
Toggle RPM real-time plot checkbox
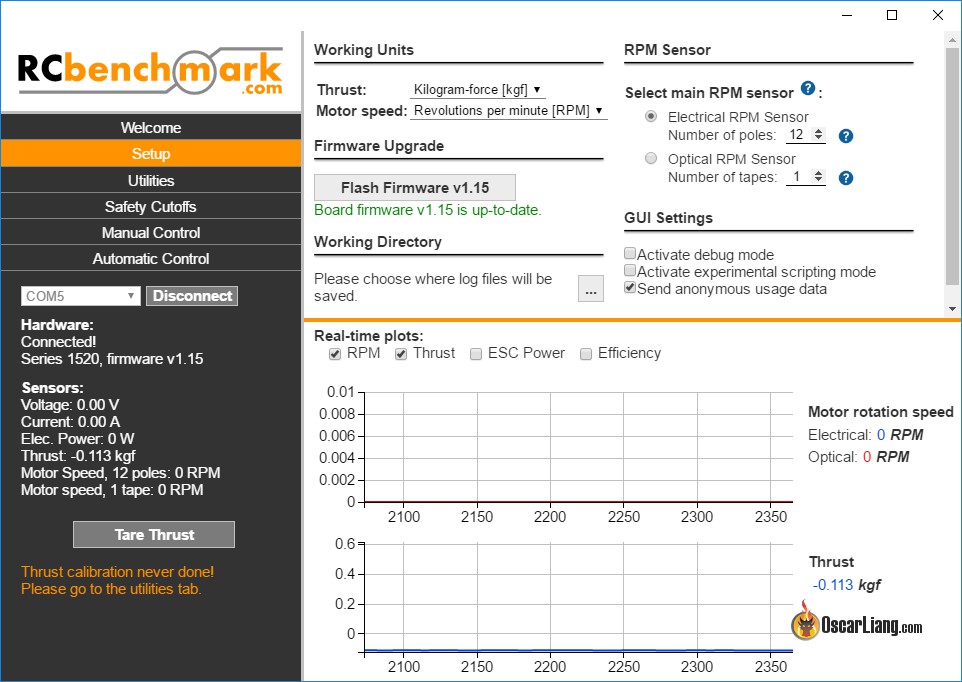[x=334, y=354]
